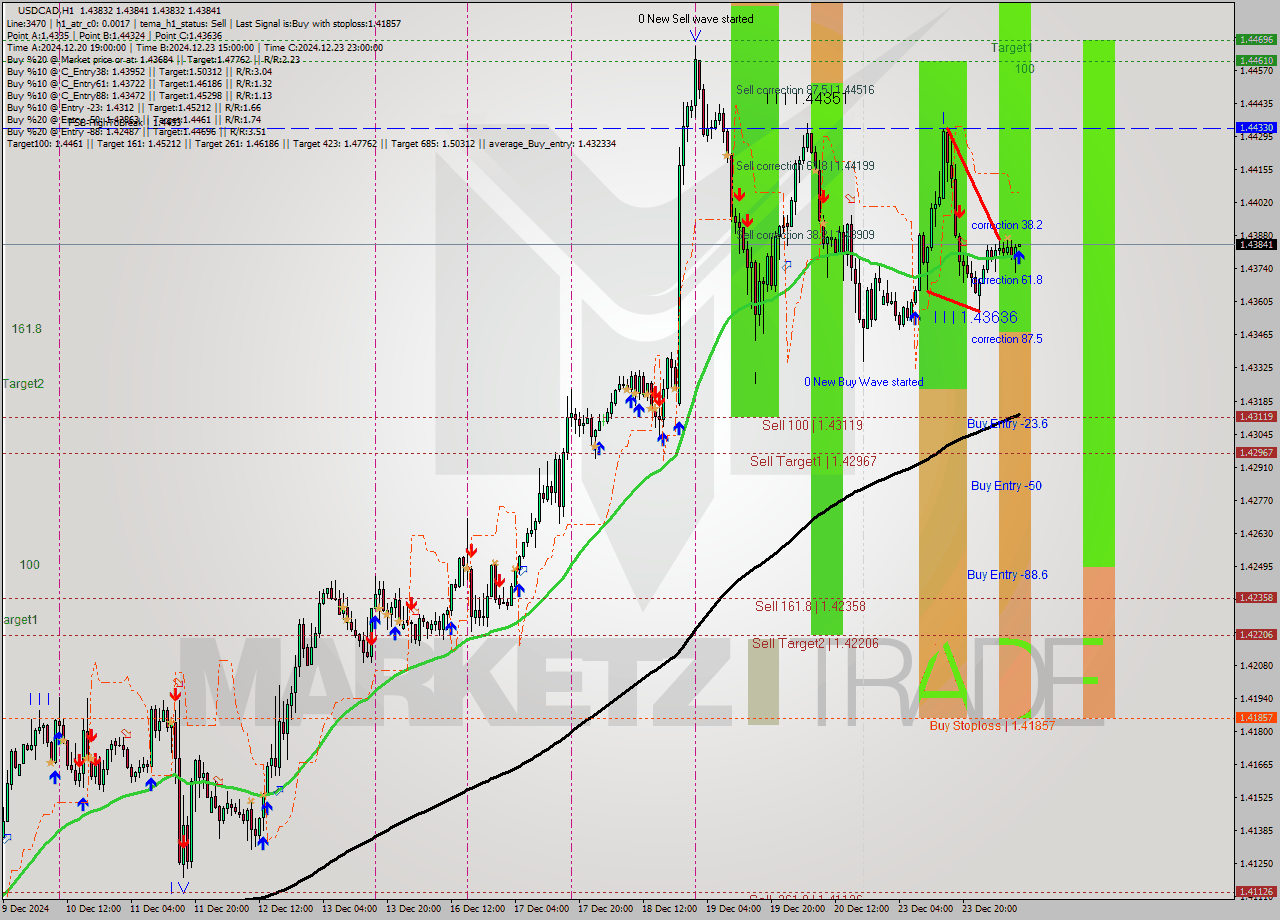The height and width of the screenshot is (920, 1280).
Task: Click the 'Buy Stoploss | 1.41857' label
Action: (x=992, y=726)
